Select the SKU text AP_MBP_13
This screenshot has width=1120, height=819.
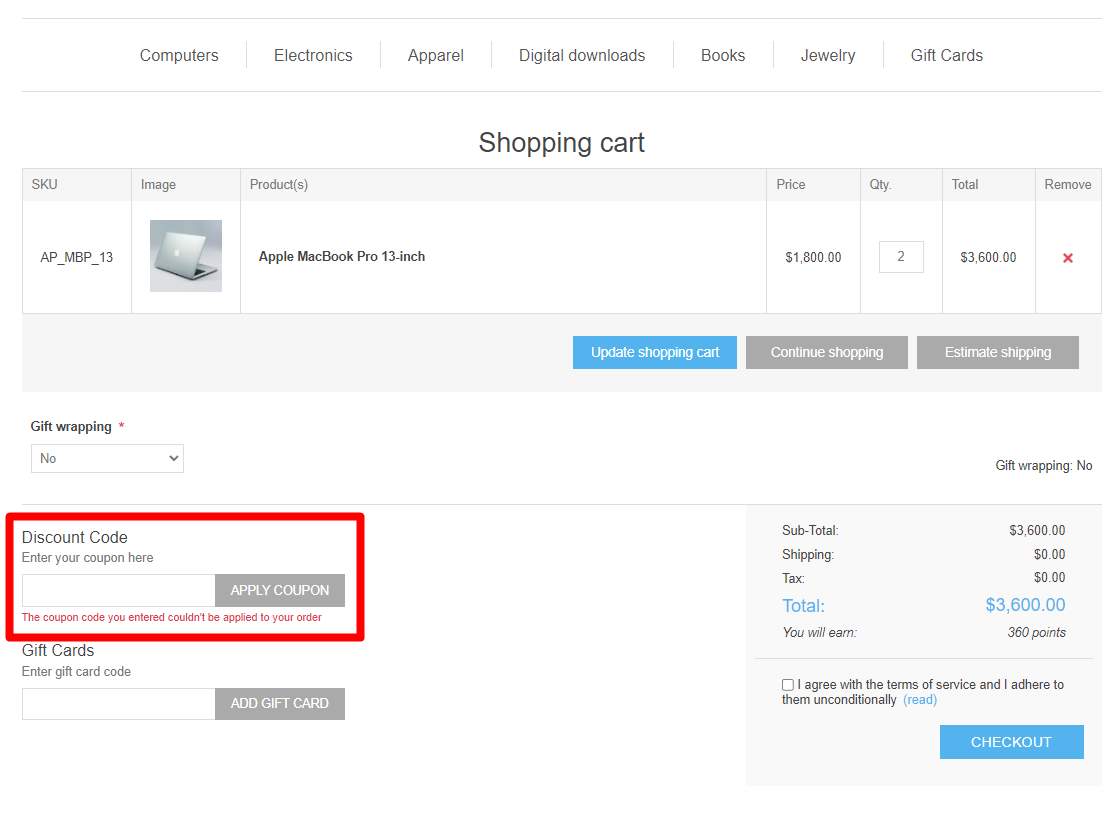click(x=76, y=258)
